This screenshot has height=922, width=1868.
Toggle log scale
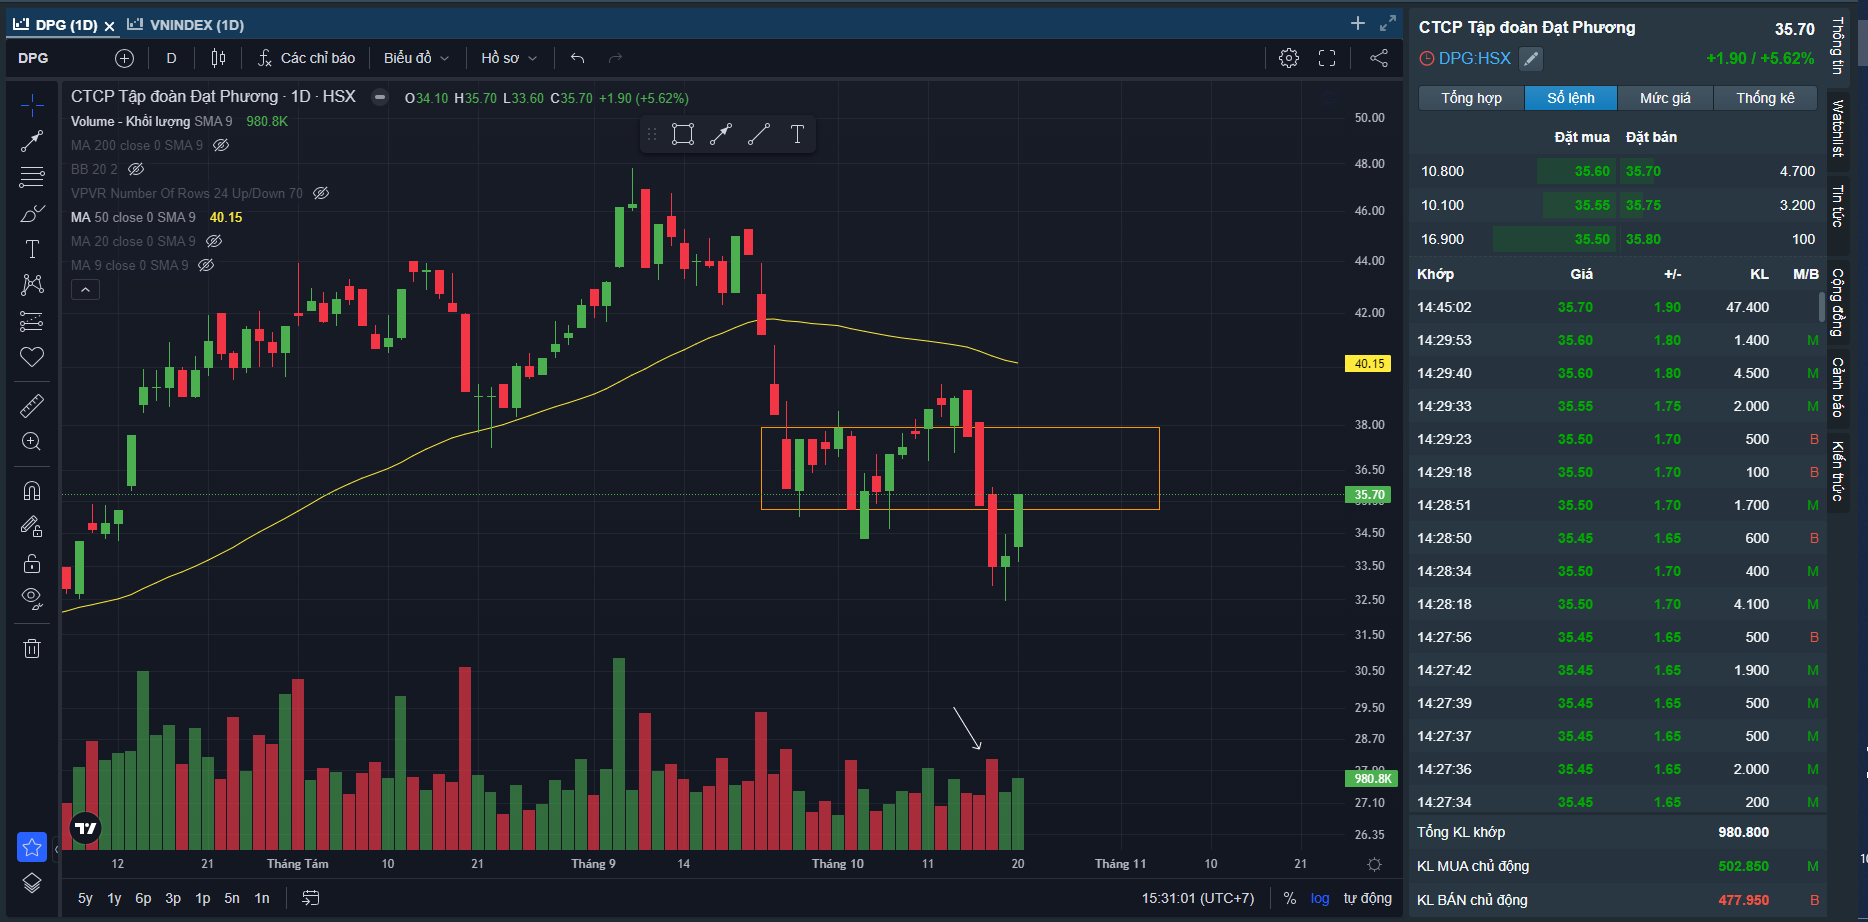[x=1320, y=898]
